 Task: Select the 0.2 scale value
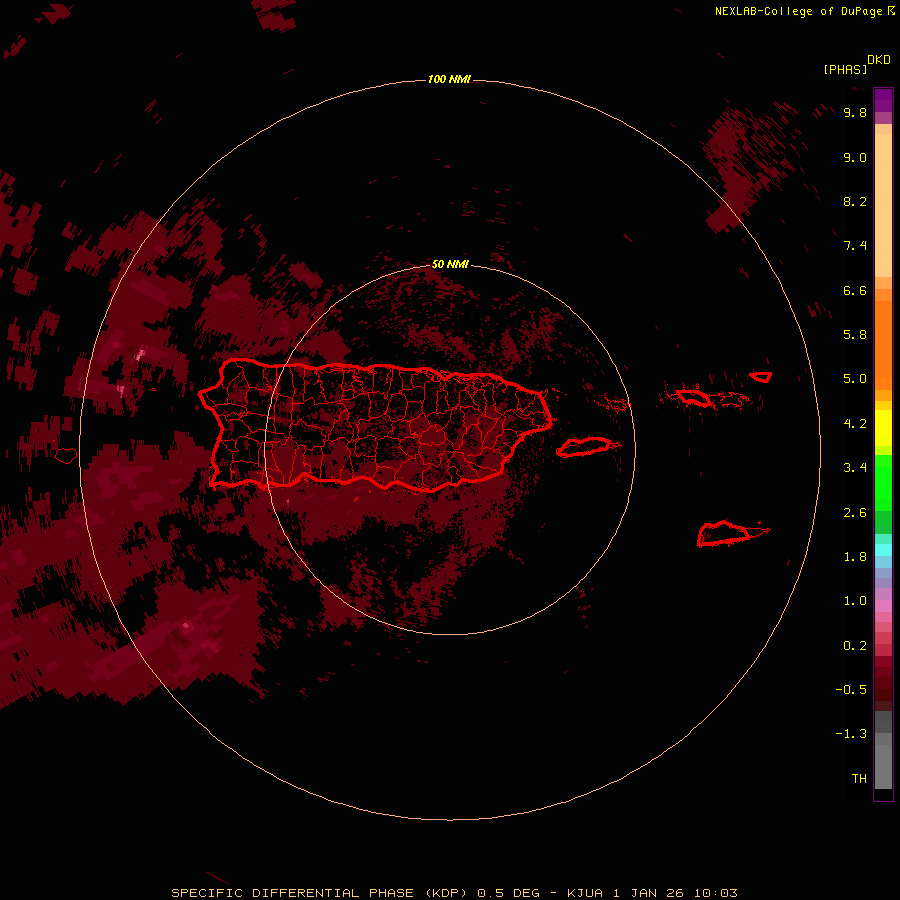point(855,646)
